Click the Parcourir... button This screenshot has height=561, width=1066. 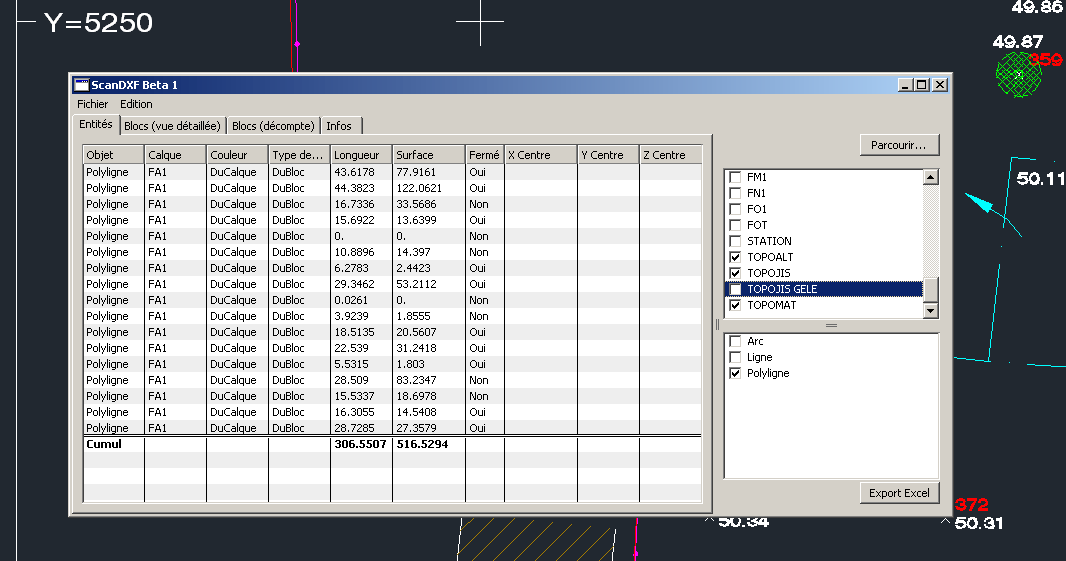click(x=899, y=145)
